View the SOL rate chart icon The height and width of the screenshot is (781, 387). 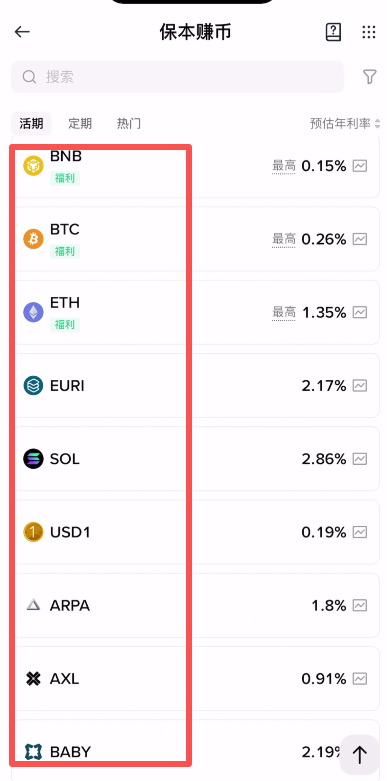coord(360,459)
